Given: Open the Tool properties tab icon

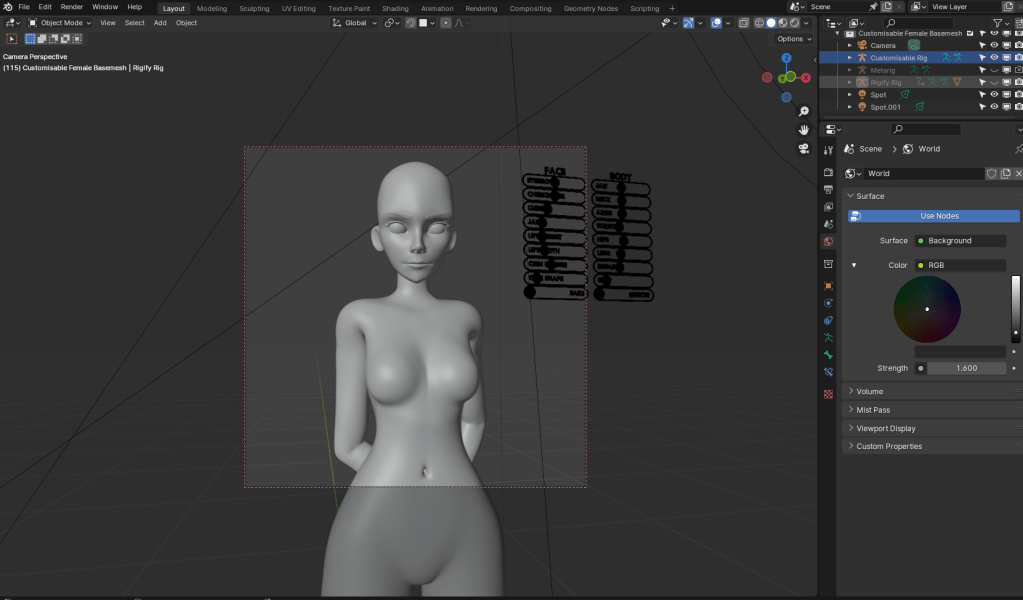Looking at the screenshot, I should click(828, 150).
